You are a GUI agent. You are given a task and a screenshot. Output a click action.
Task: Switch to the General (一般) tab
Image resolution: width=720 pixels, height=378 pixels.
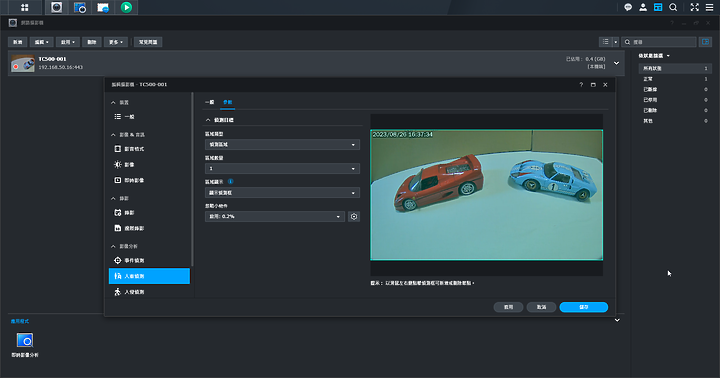pyautogui.click(x=209, y=102)
